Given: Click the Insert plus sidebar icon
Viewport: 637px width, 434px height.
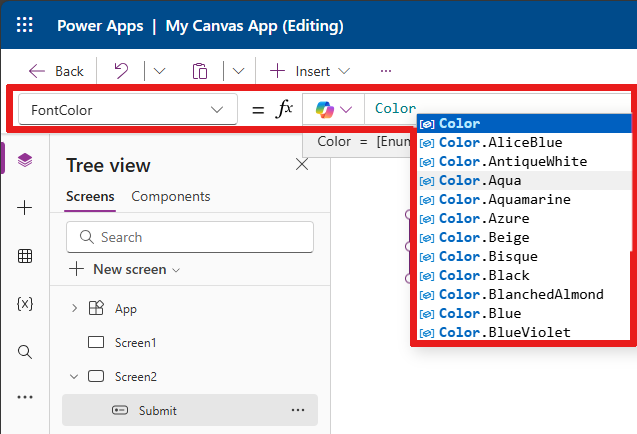Looking at the screenshot, I should (25, 208).
